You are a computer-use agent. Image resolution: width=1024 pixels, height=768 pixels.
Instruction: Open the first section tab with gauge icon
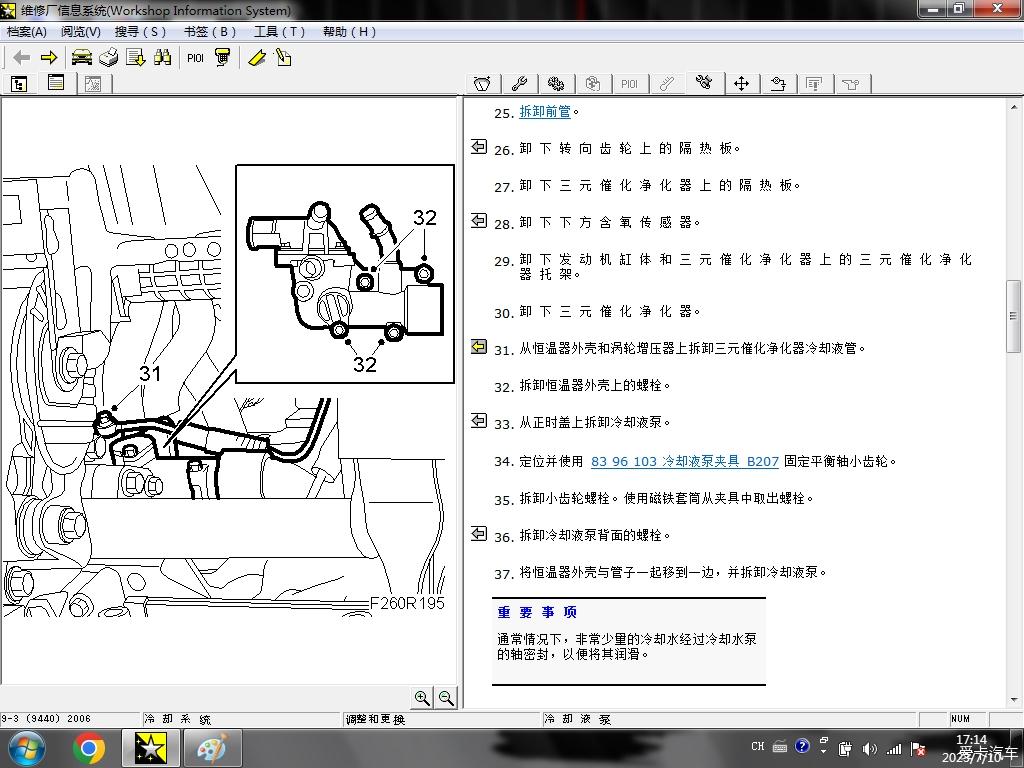click(x=483, y=84)
